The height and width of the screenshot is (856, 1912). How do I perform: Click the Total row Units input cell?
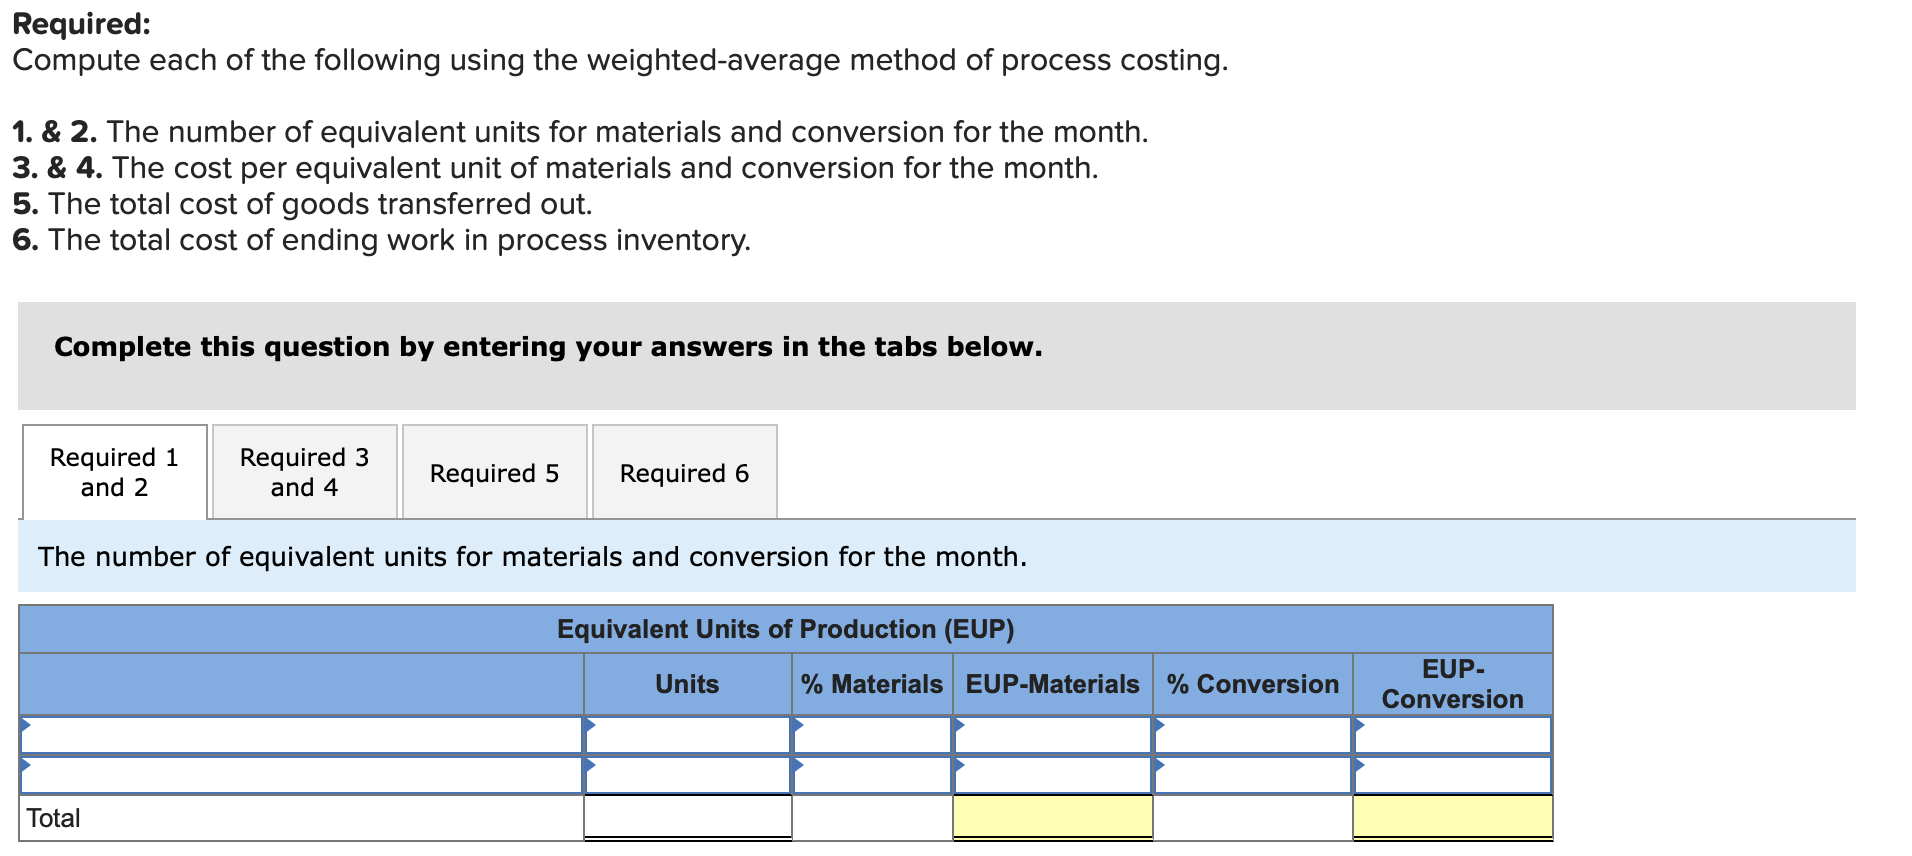(687, 816)
